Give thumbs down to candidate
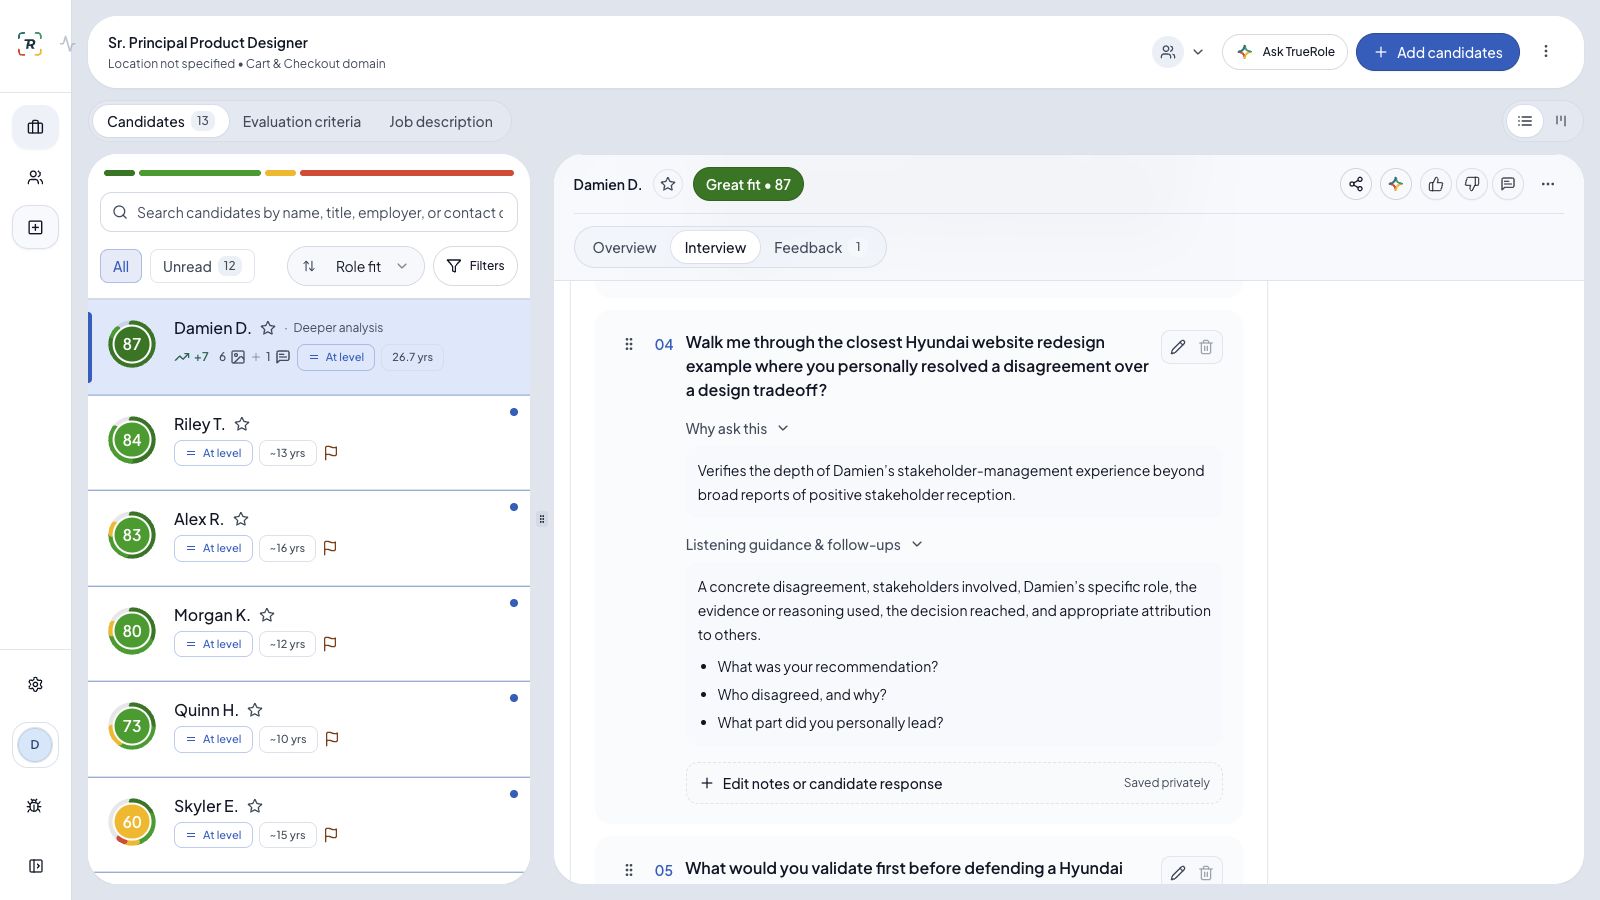1600x900 pixels. tap(1472, 184)
